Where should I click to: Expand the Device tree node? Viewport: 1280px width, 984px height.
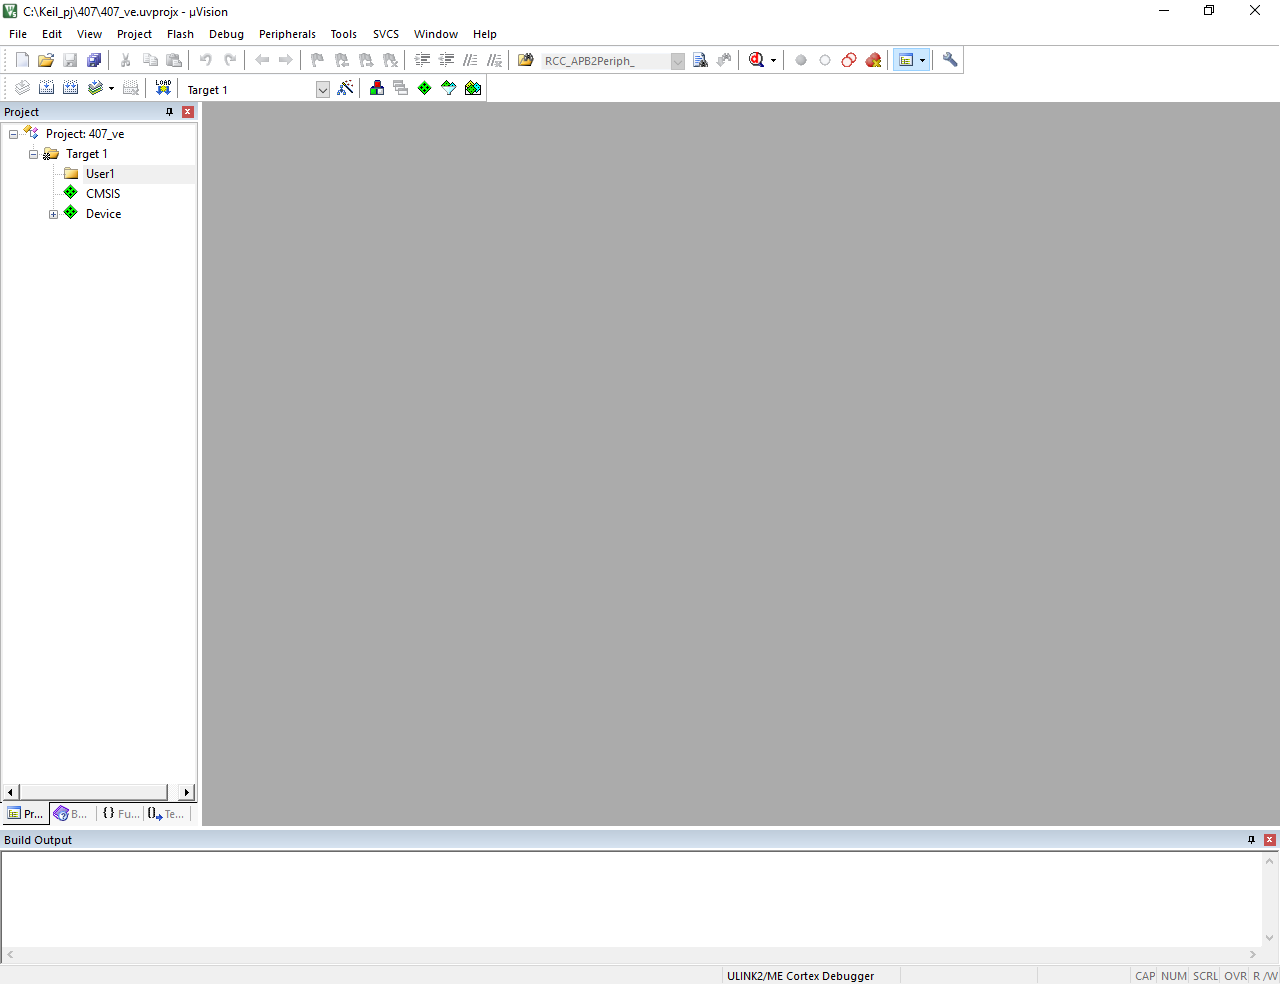[x=53, y=214]
